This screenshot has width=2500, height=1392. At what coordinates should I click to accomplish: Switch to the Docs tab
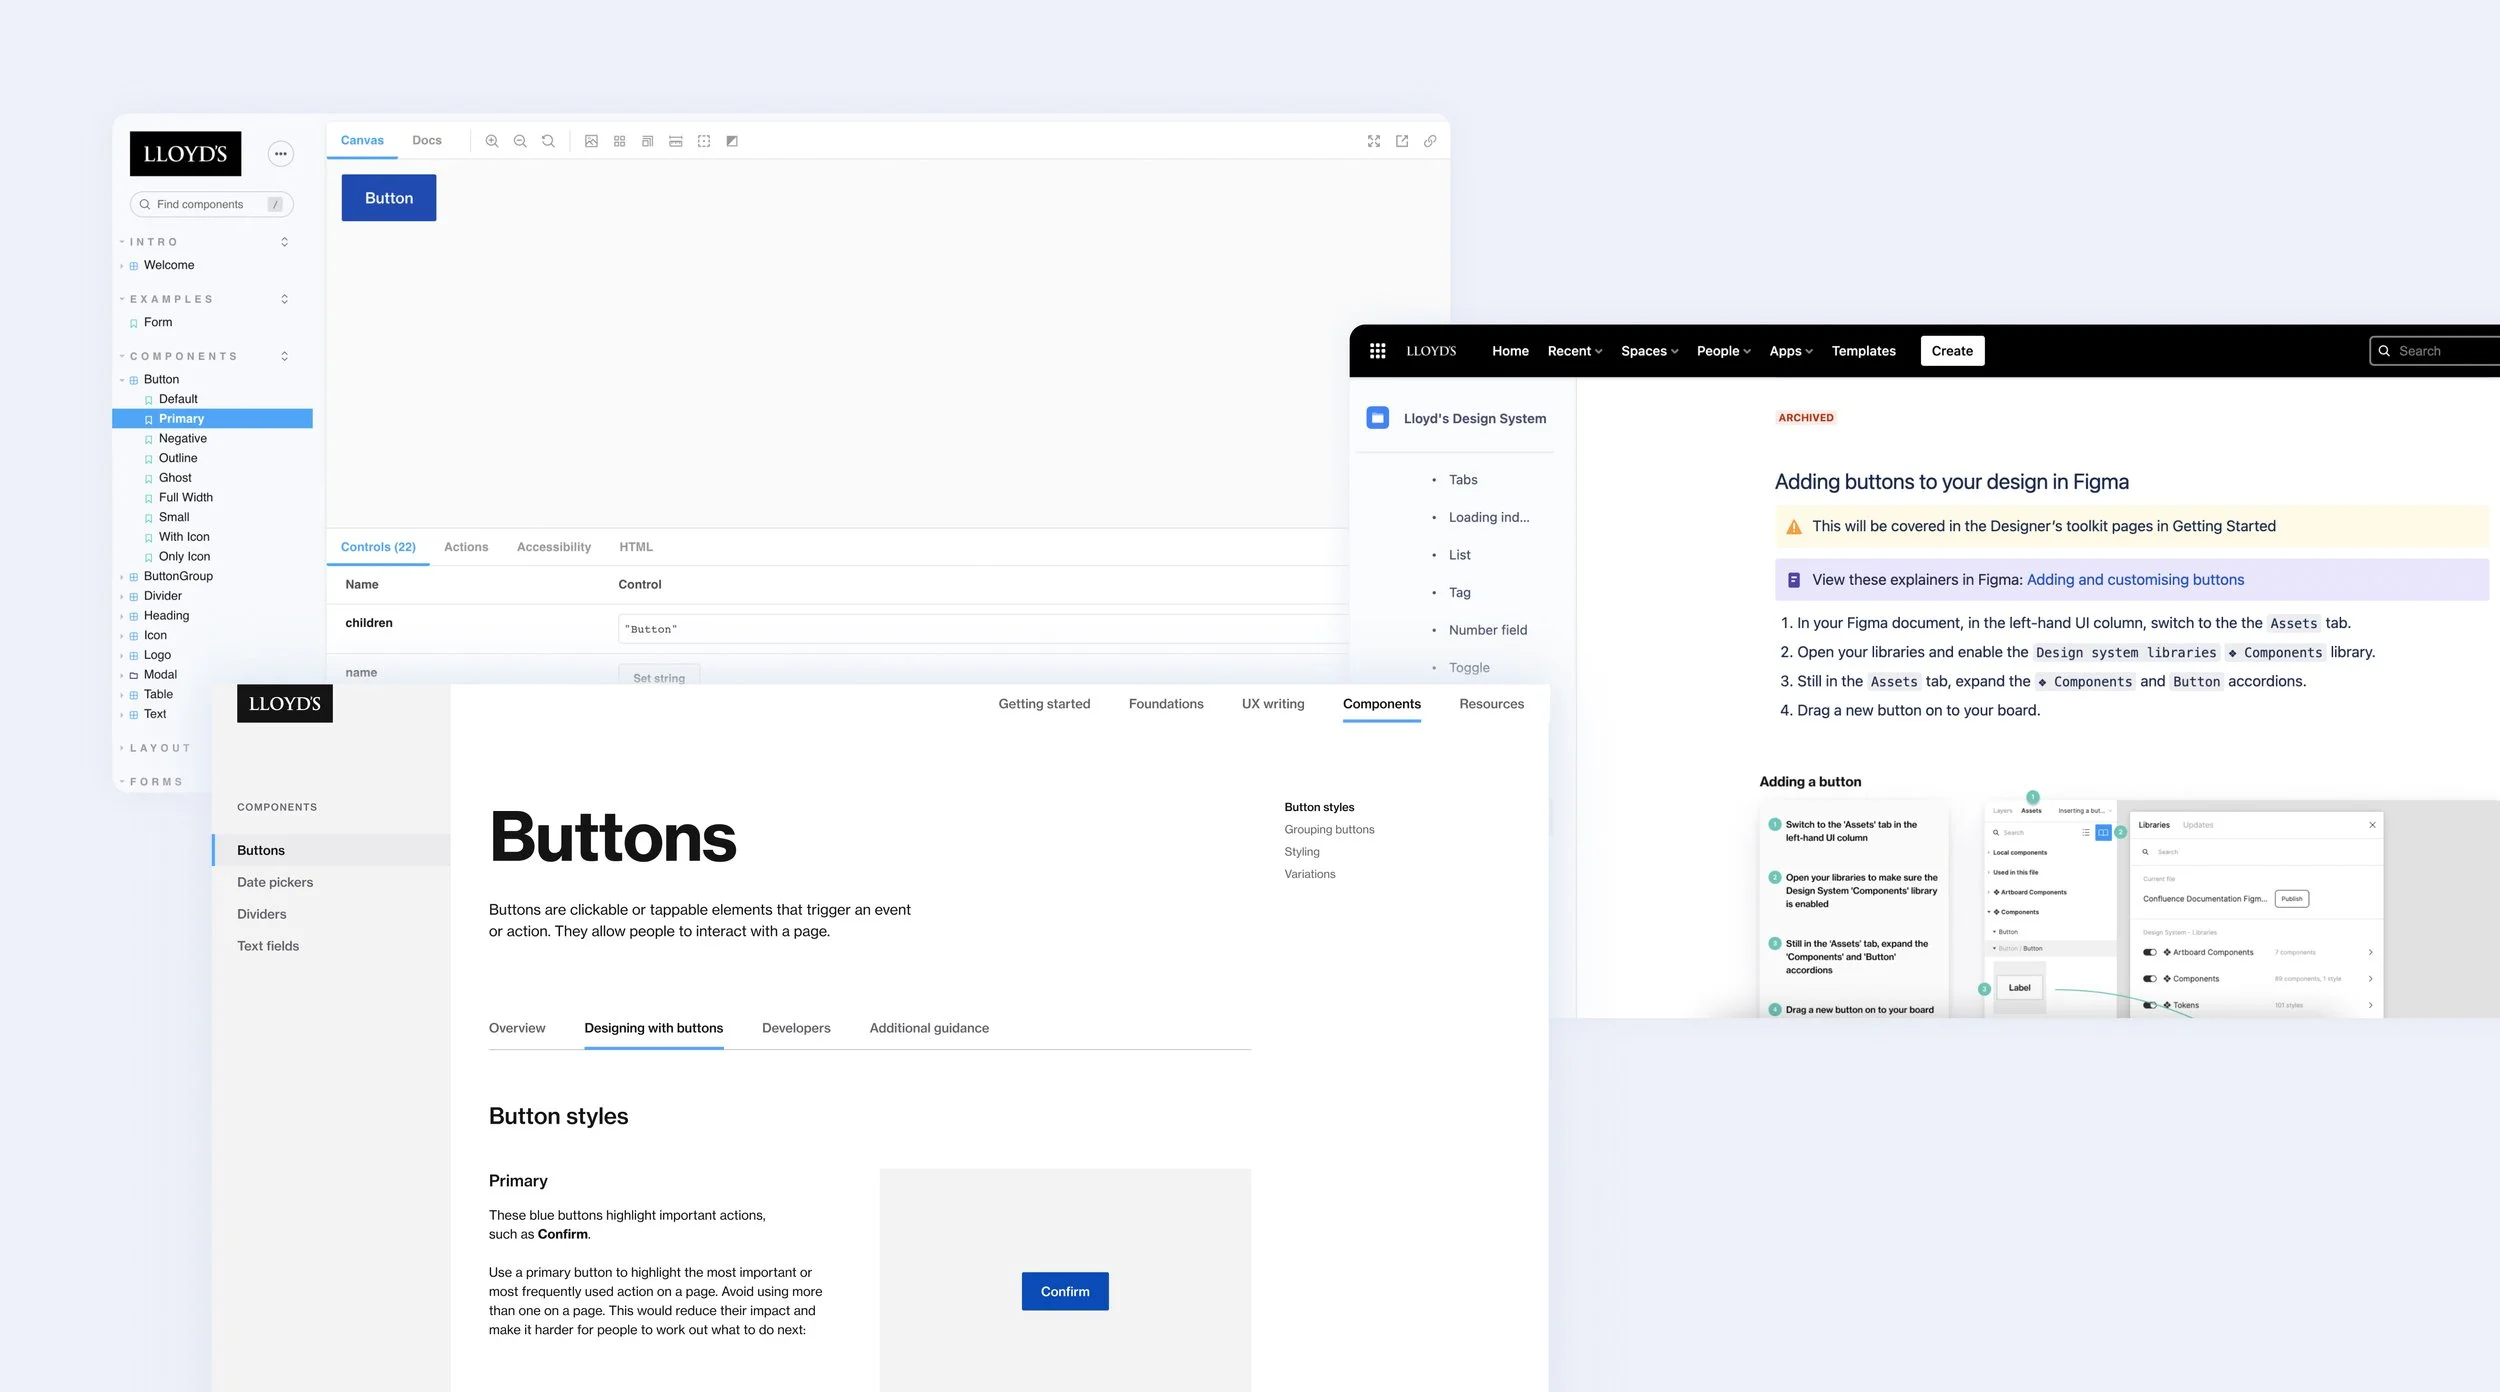coord(427,140)
